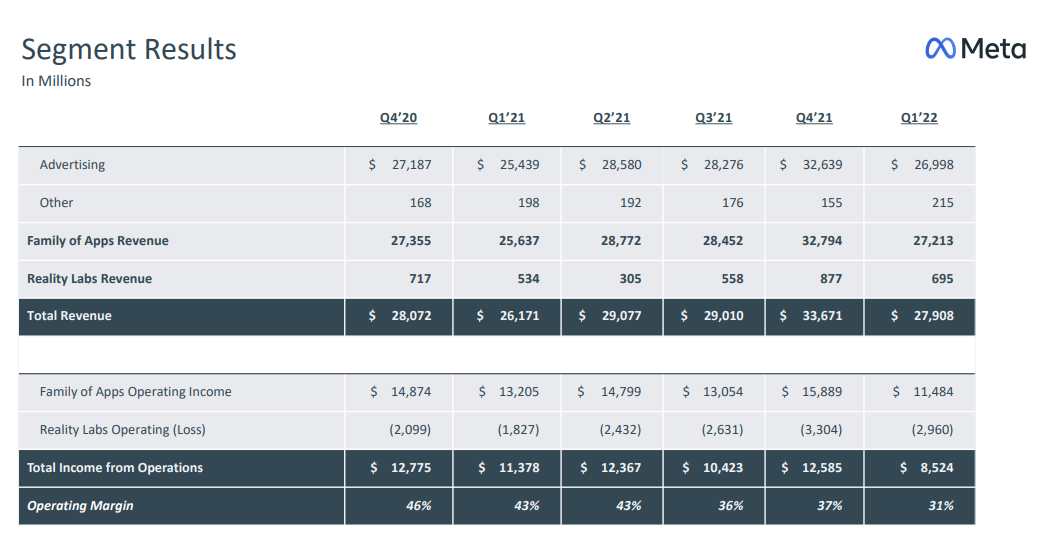Select the Reality Labs Revenue row label
Screen dimensions: 1038x546
pos(90,279)
